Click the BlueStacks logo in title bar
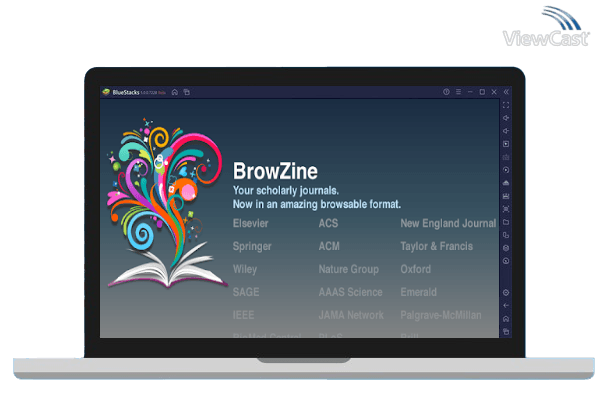602x414 pixels. coord(106,92)
